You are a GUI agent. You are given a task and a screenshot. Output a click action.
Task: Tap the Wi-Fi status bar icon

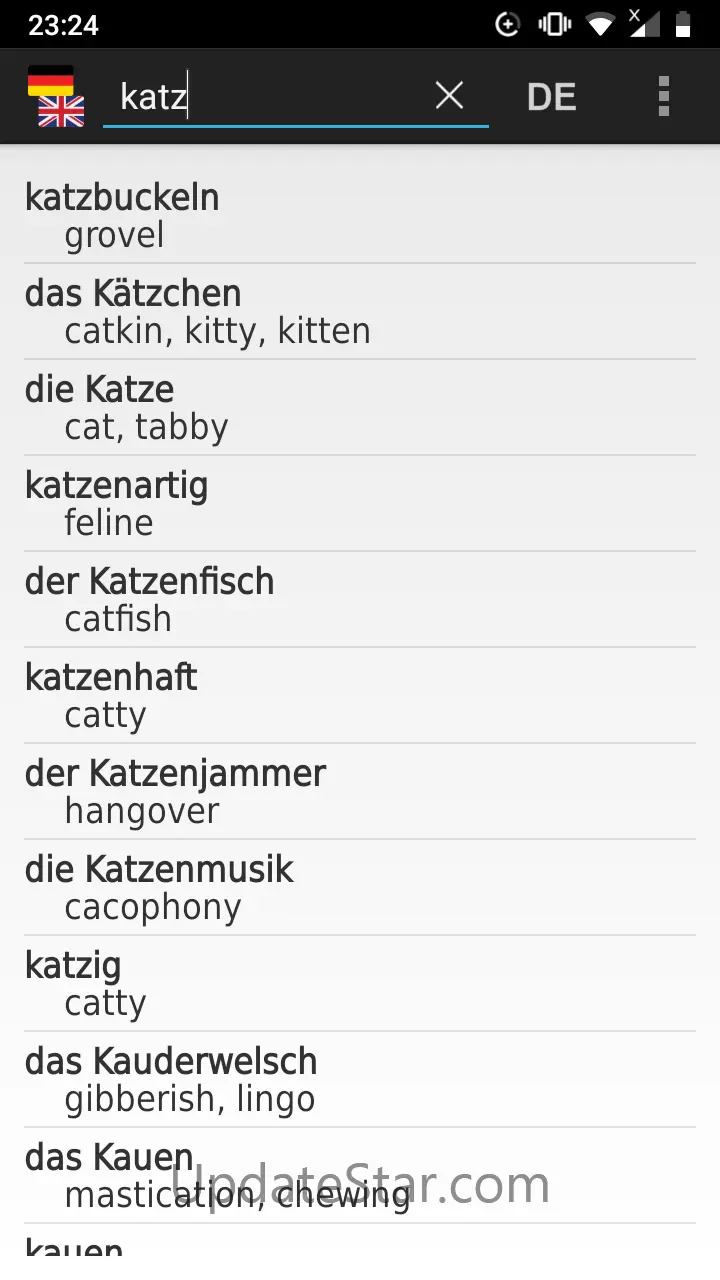click(x=599, y=24)
